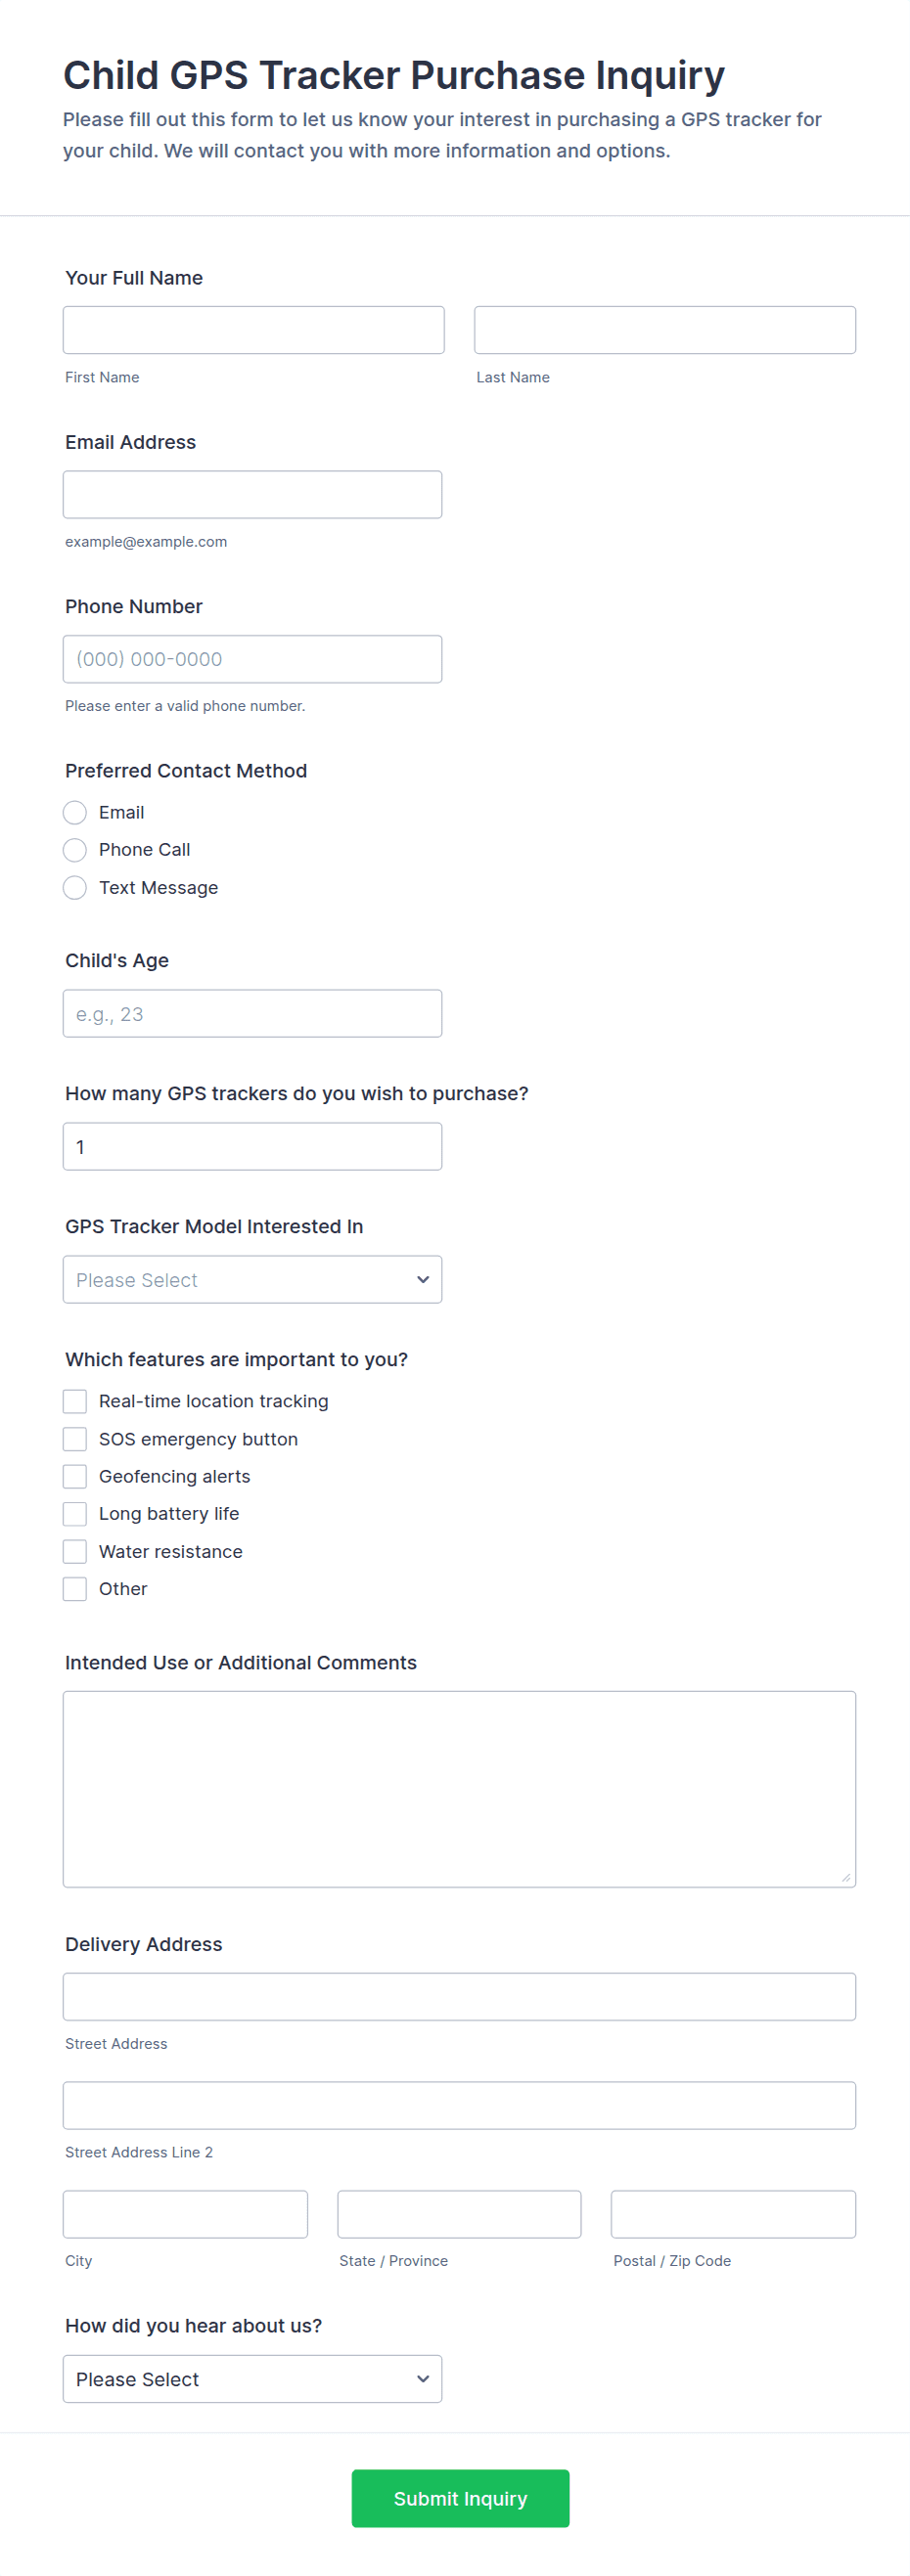Select Text Message radio button
Screen dimensions: 910x2576
pos(75,888)
